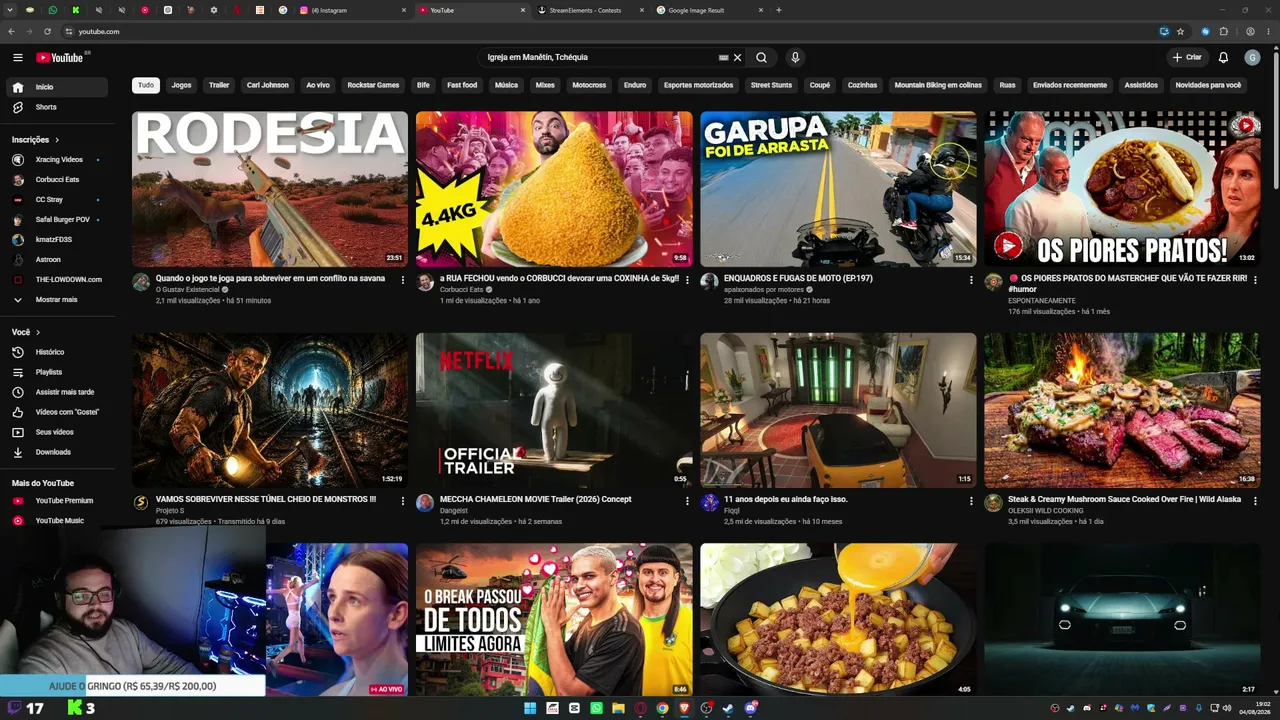The width and height of the screenshot is (1280, 720).
Task: Click the magnifier search button
Action: [x=761, y=58]
